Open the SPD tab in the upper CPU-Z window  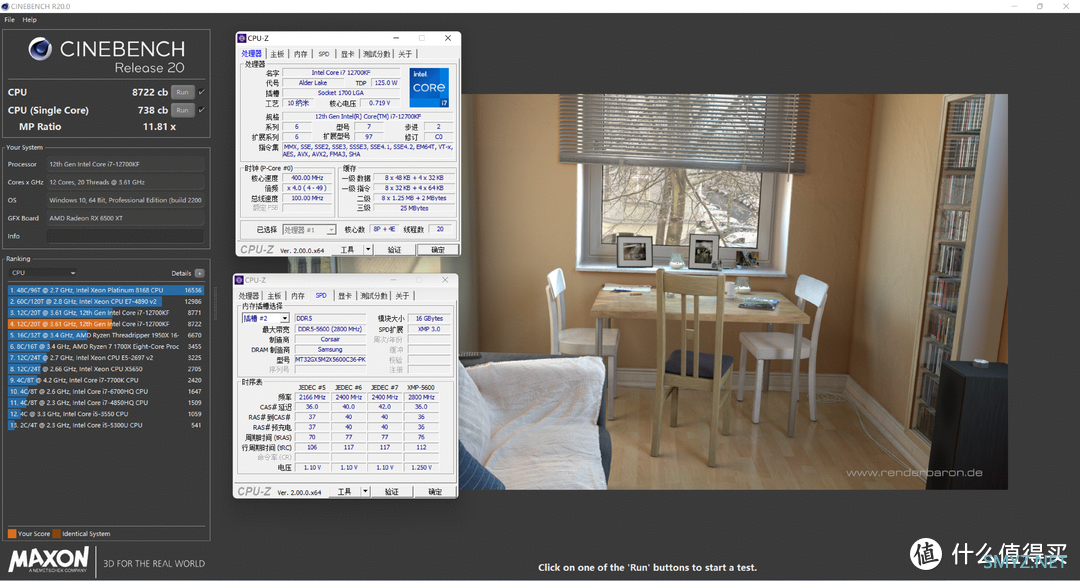point(324,54)
